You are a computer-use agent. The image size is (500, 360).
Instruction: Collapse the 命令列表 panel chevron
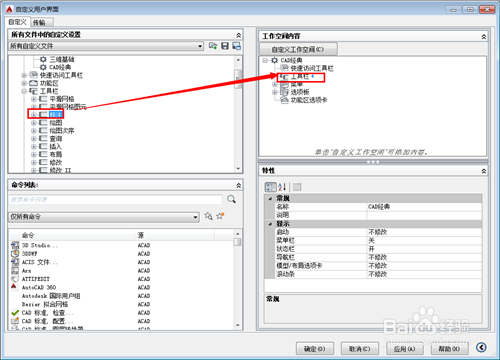click(x=238, y=185)
